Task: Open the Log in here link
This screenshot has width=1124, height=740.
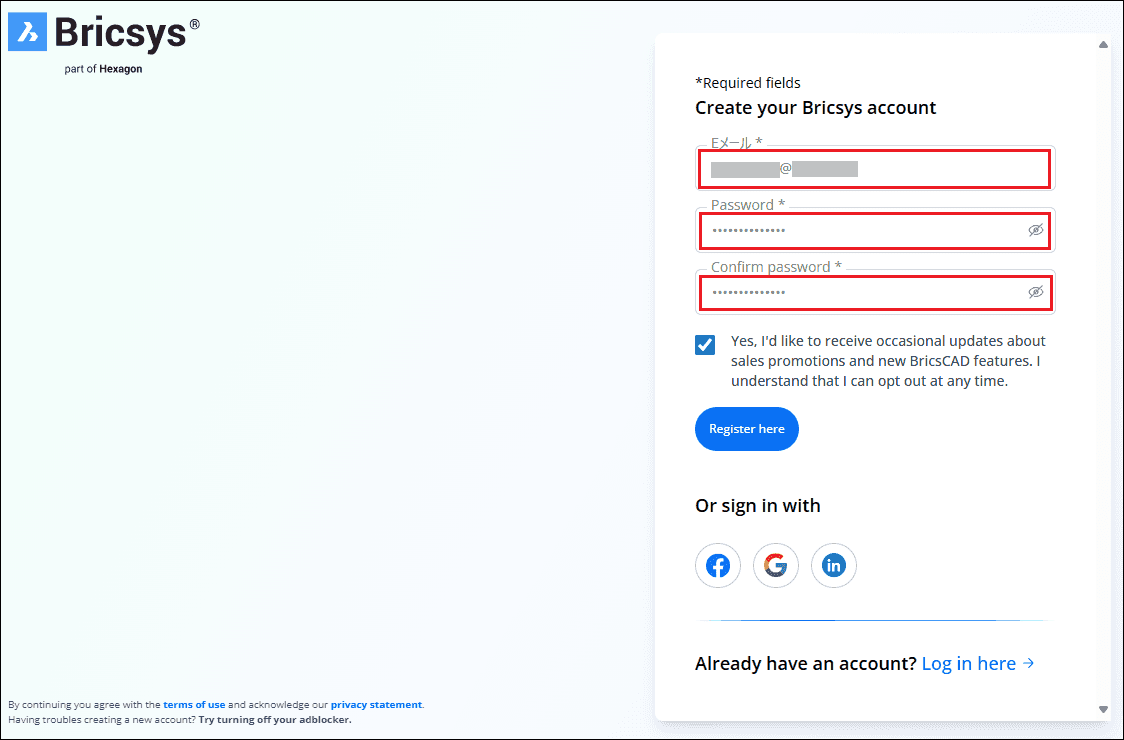Action: pyautogui.click(x=968, y=663)
